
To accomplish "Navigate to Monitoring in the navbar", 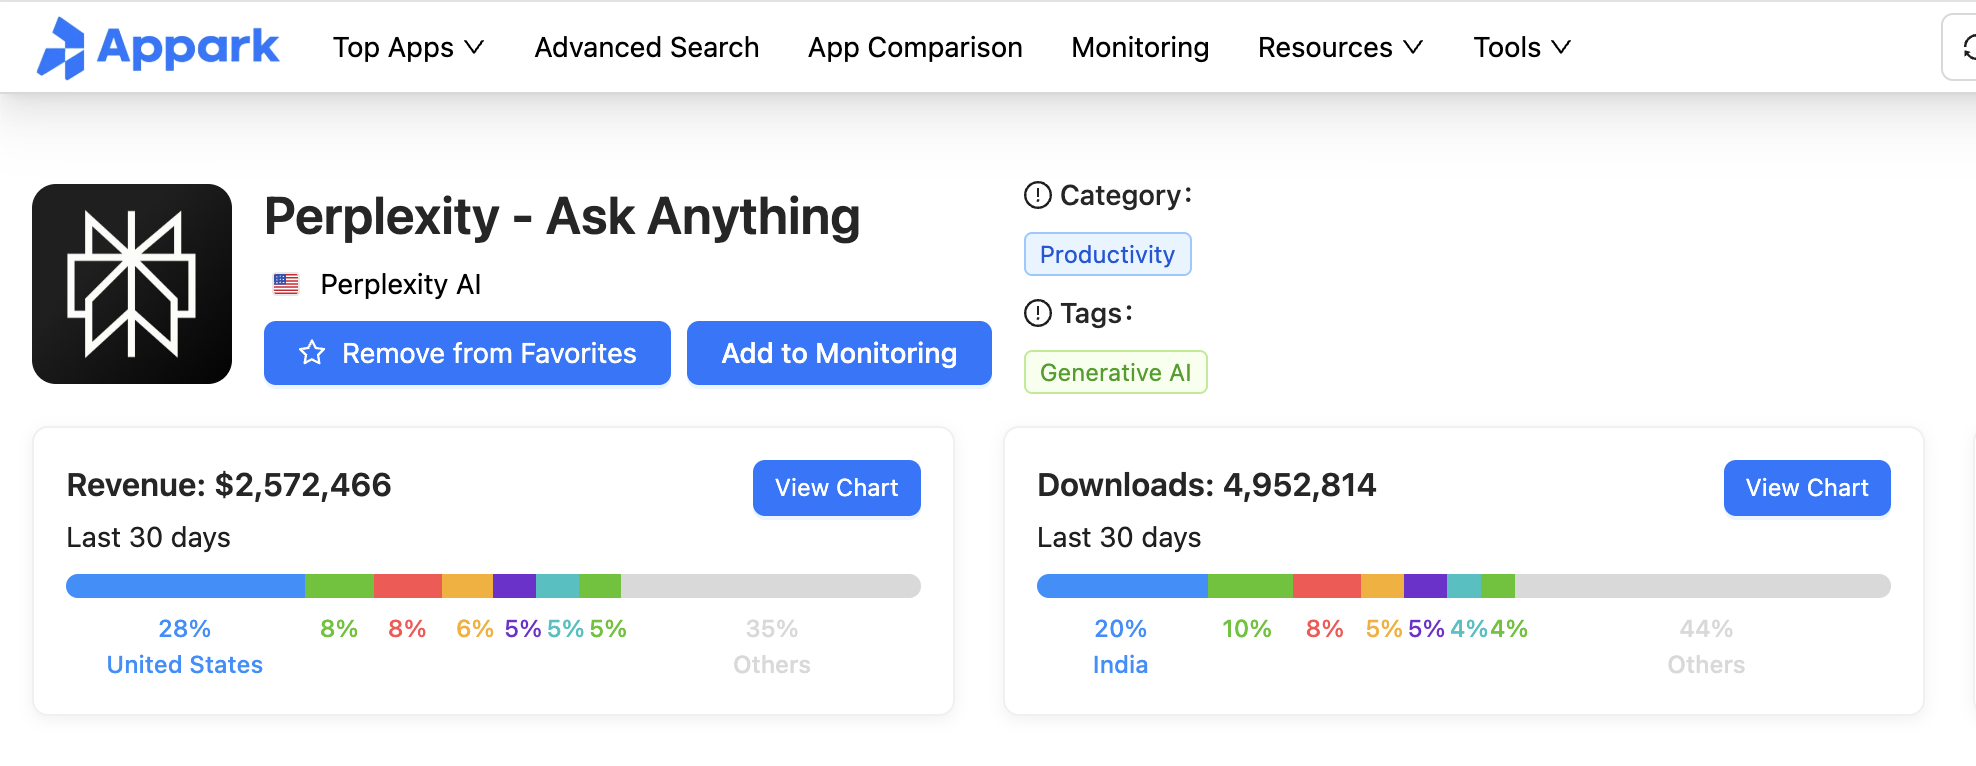I will 1140,47.
